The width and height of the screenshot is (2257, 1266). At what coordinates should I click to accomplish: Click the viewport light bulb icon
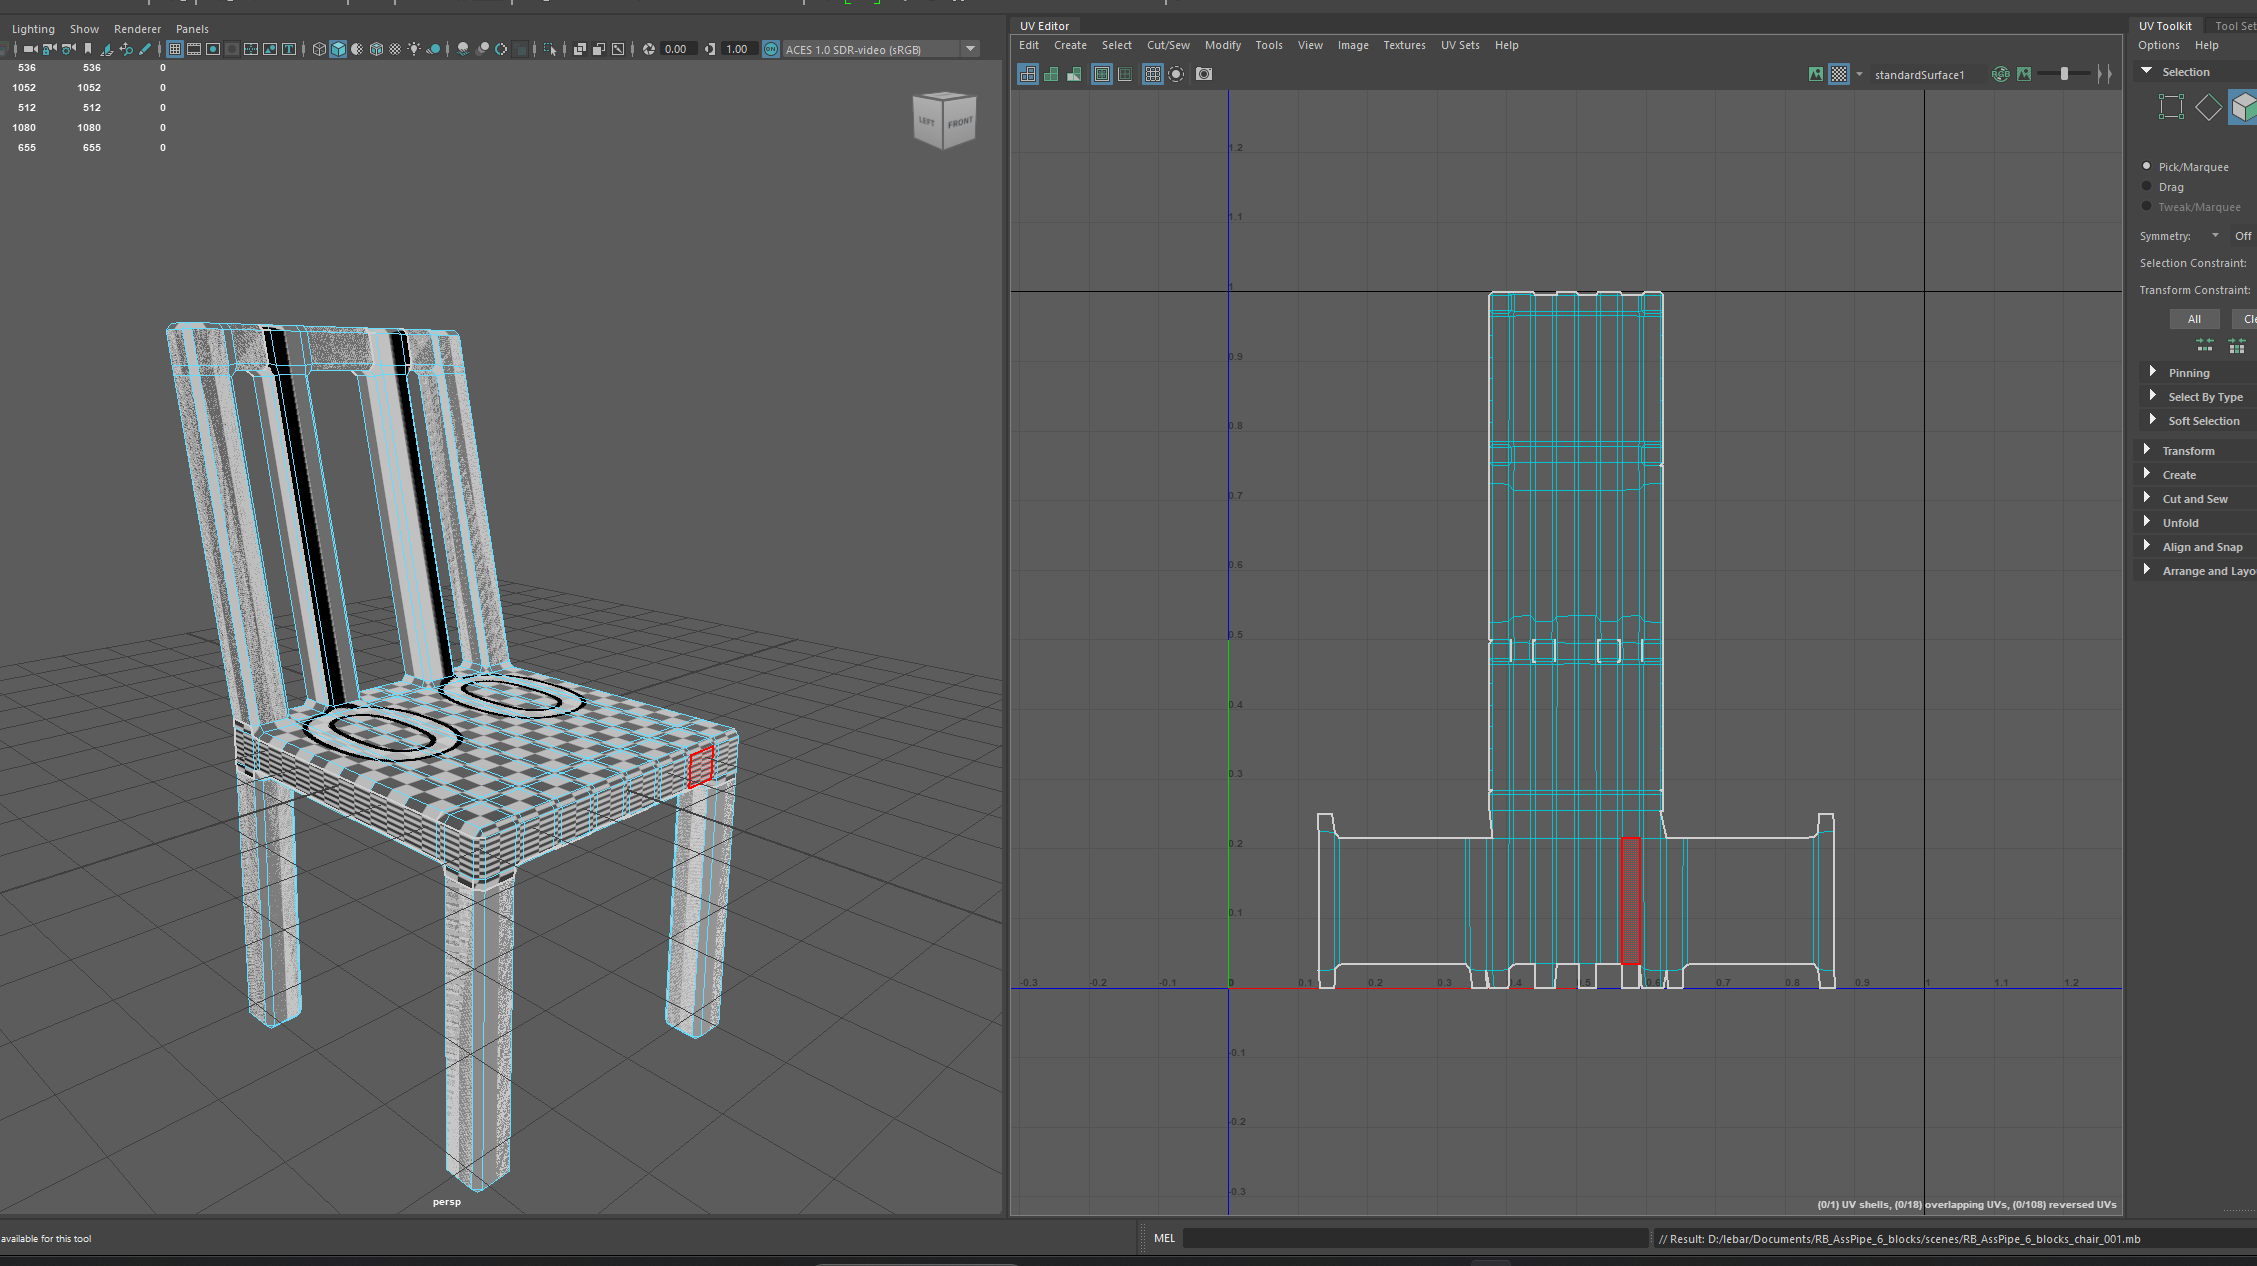coord(414,49)
